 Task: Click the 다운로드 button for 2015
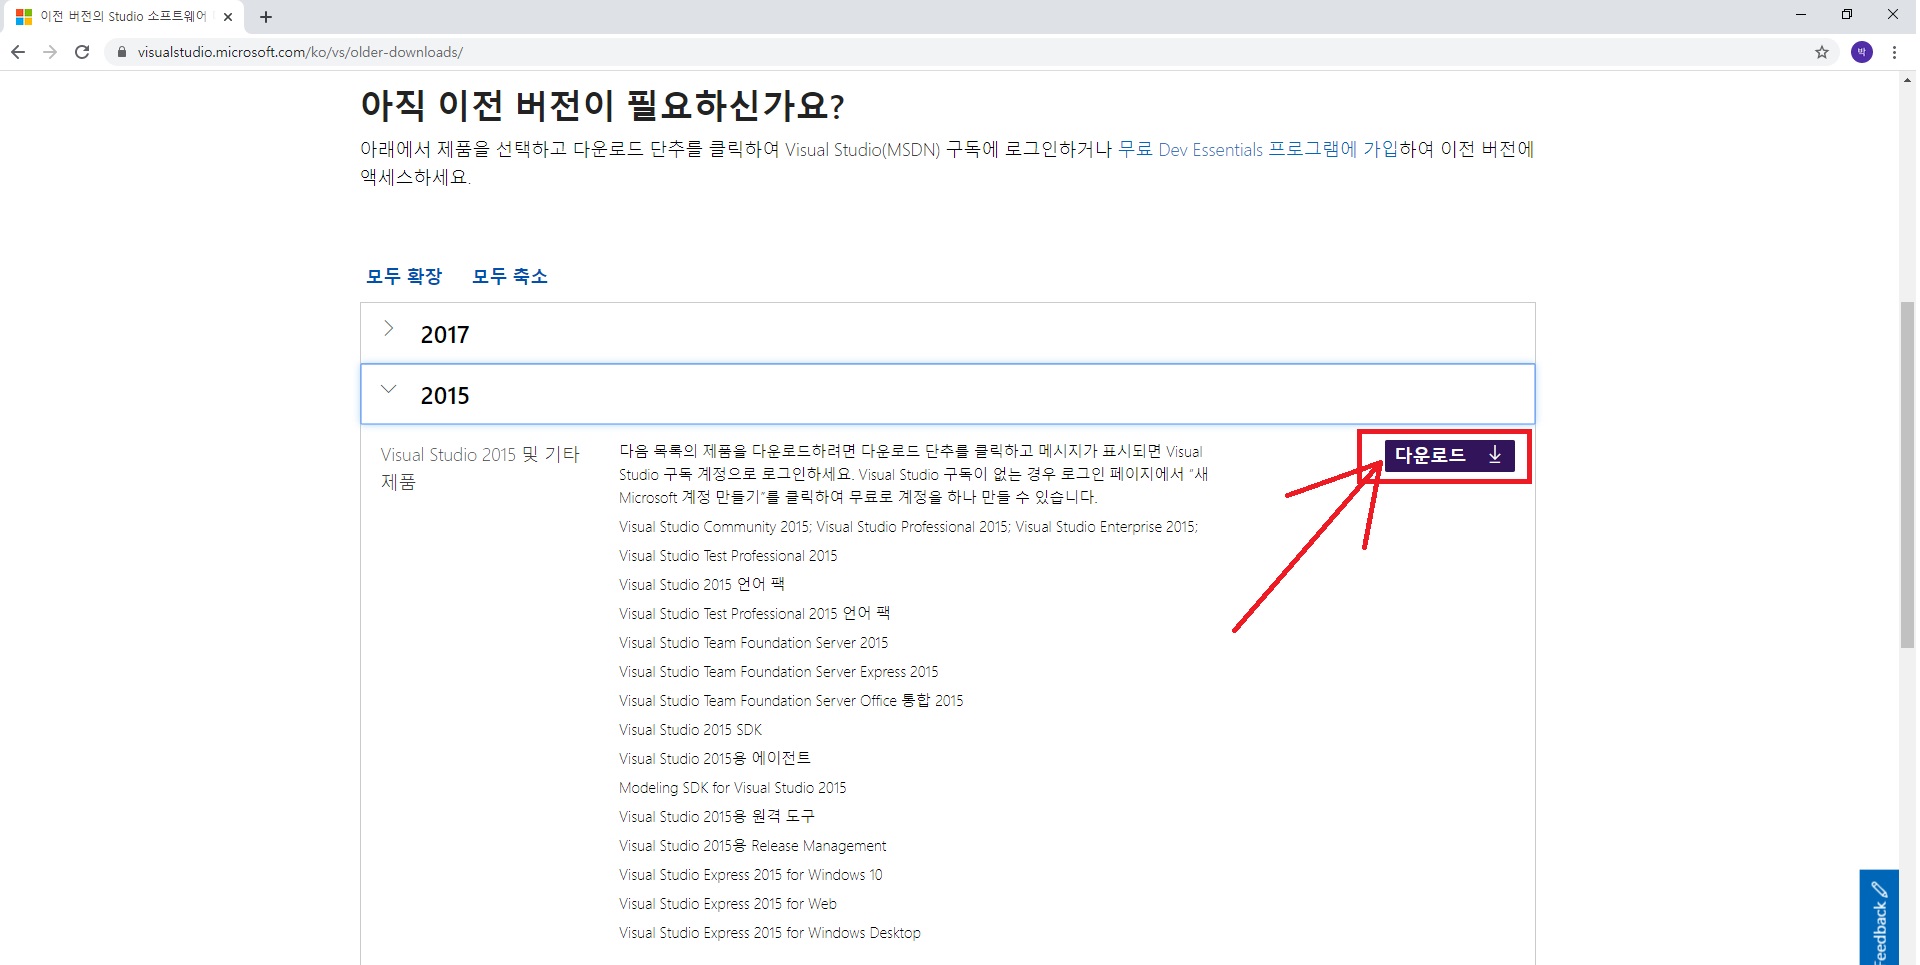click(1449, 455)
